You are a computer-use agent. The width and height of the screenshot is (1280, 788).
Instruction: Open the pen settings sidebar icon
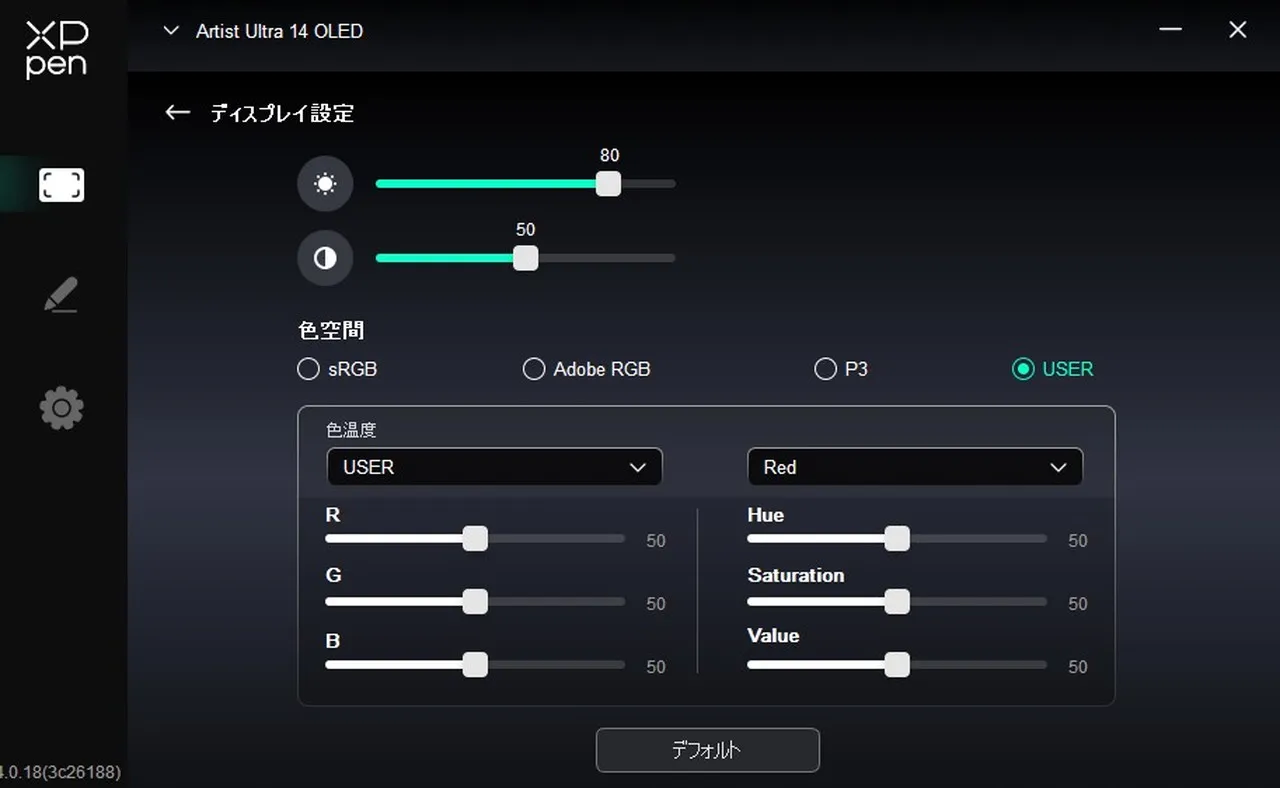click(x=61, y=295)
